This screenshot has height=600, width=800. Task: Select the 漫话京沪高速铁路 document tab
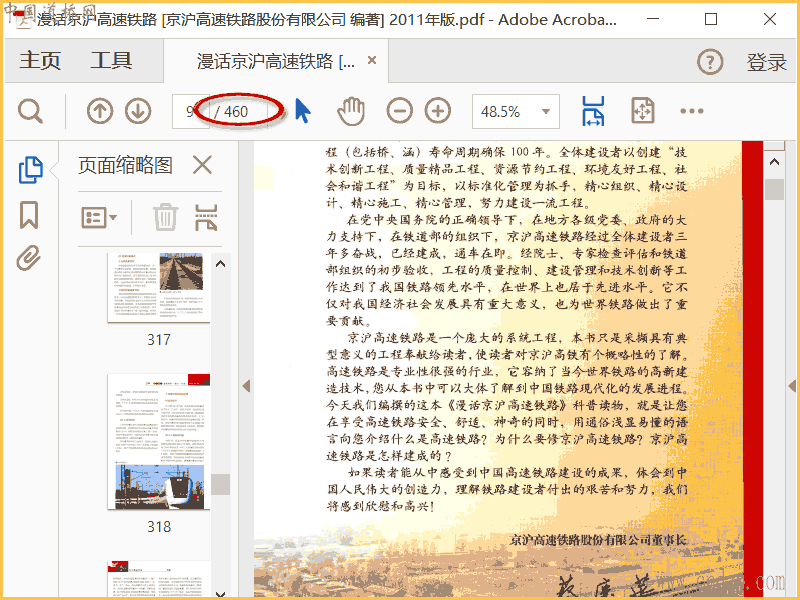(x=276, y=62)
